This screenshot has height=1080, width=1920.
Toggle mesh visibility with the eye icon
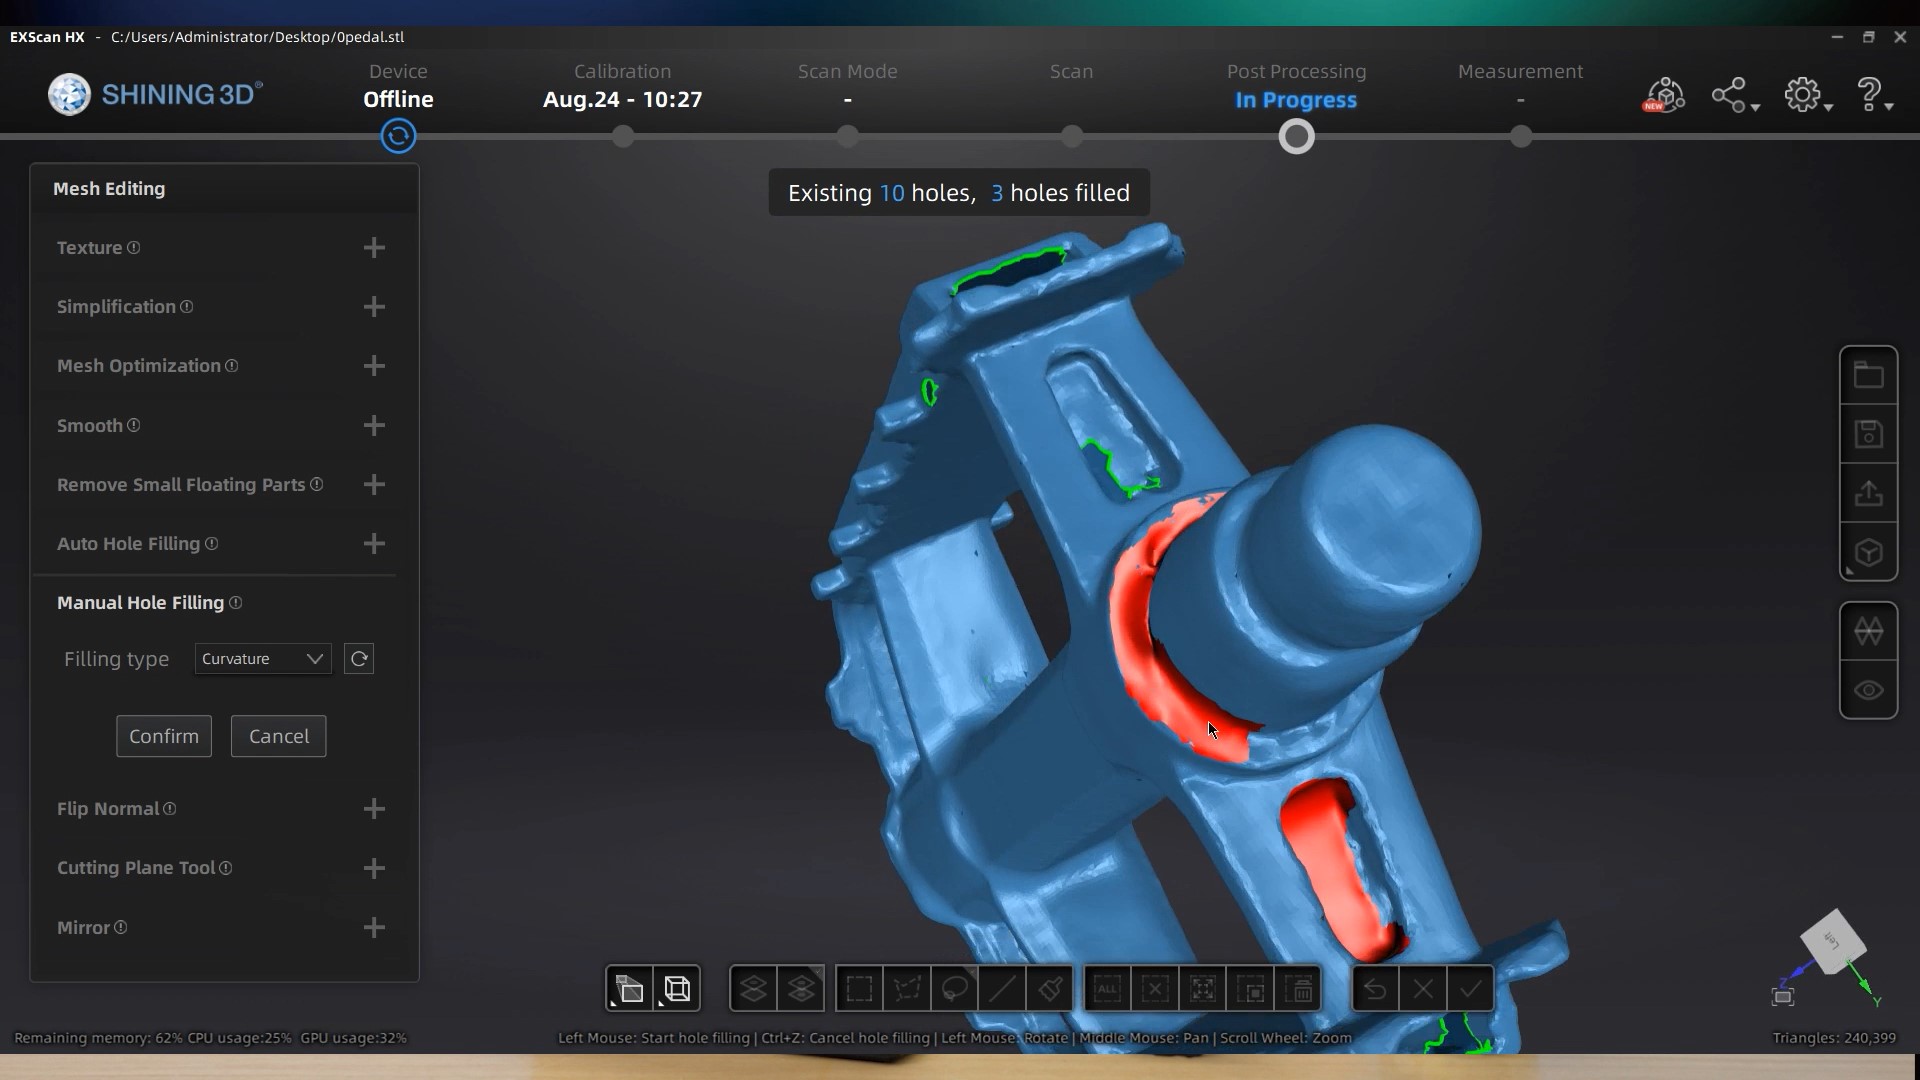pos(1869,691)
